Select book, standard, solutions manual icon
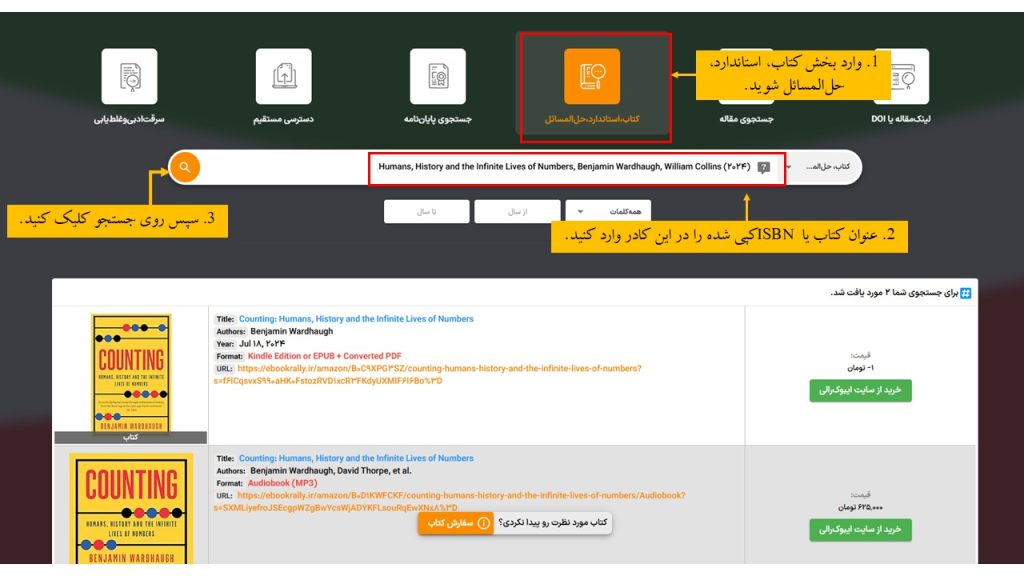This screenshot has width=1024, height=576. click(592, 76)
